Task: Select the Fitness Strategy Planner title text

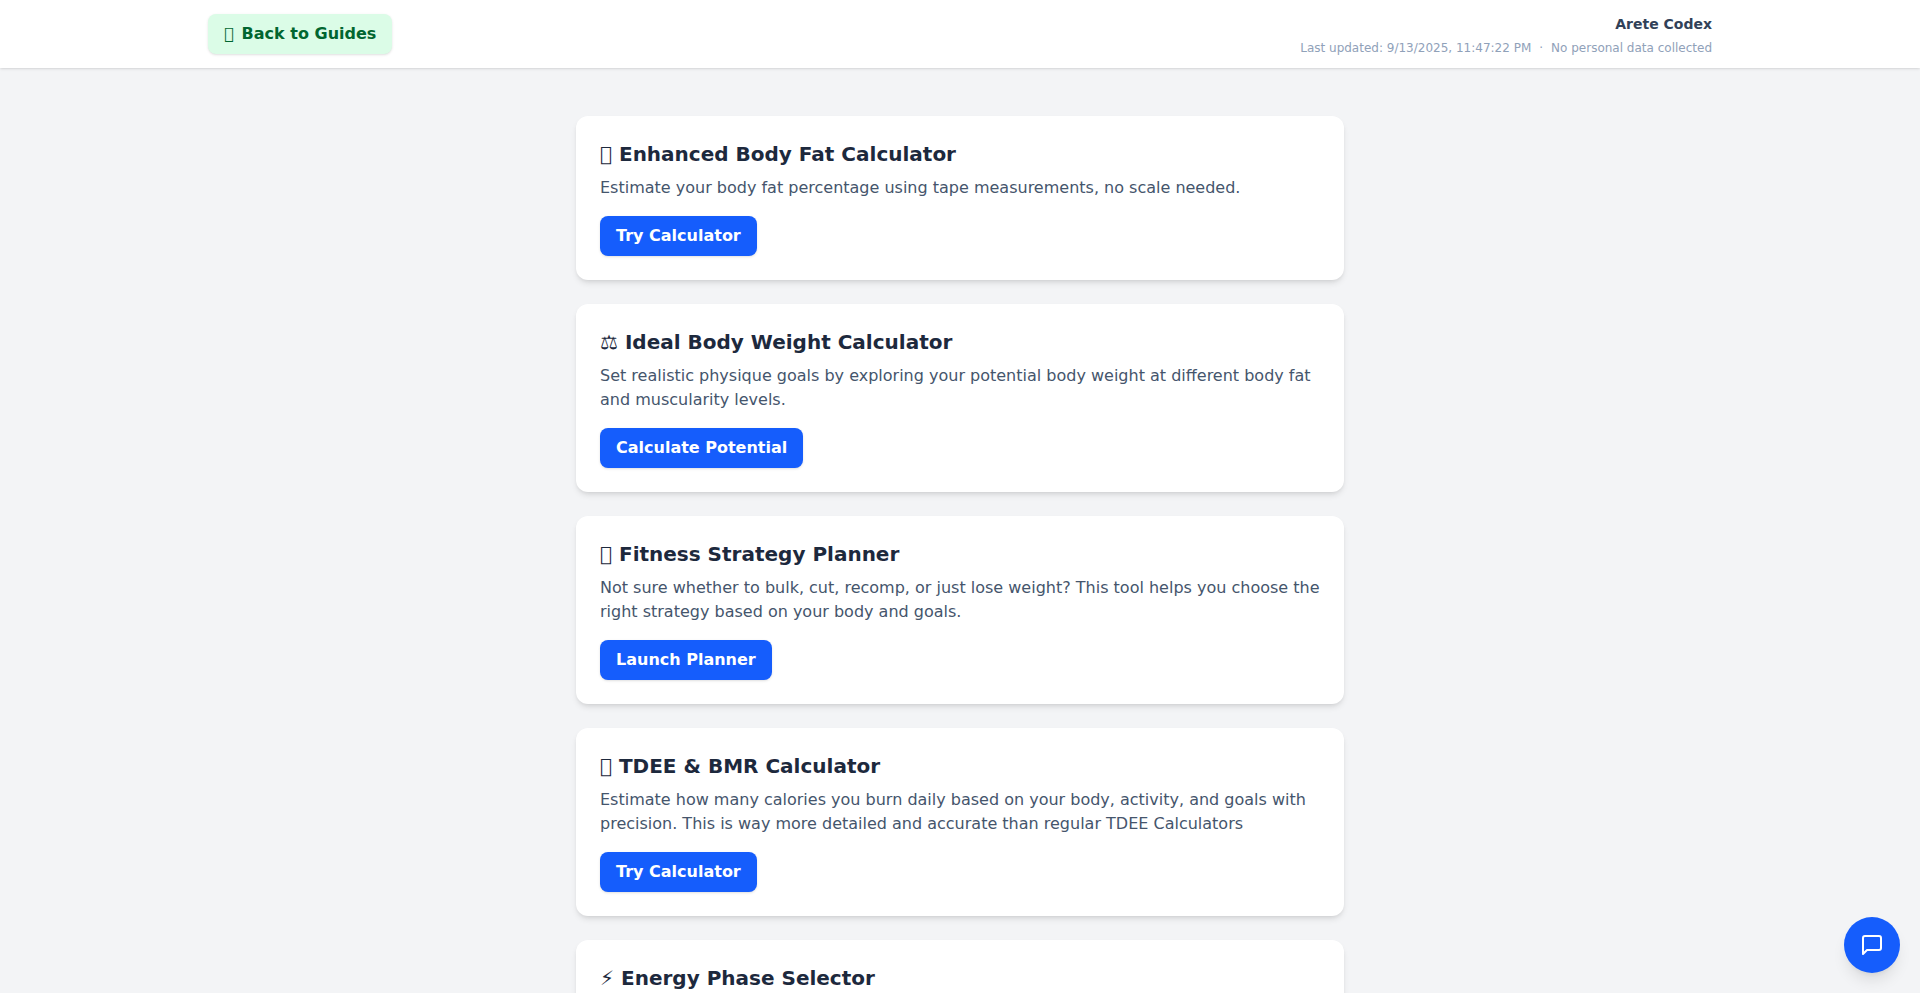Action: (x=759, y=554)
